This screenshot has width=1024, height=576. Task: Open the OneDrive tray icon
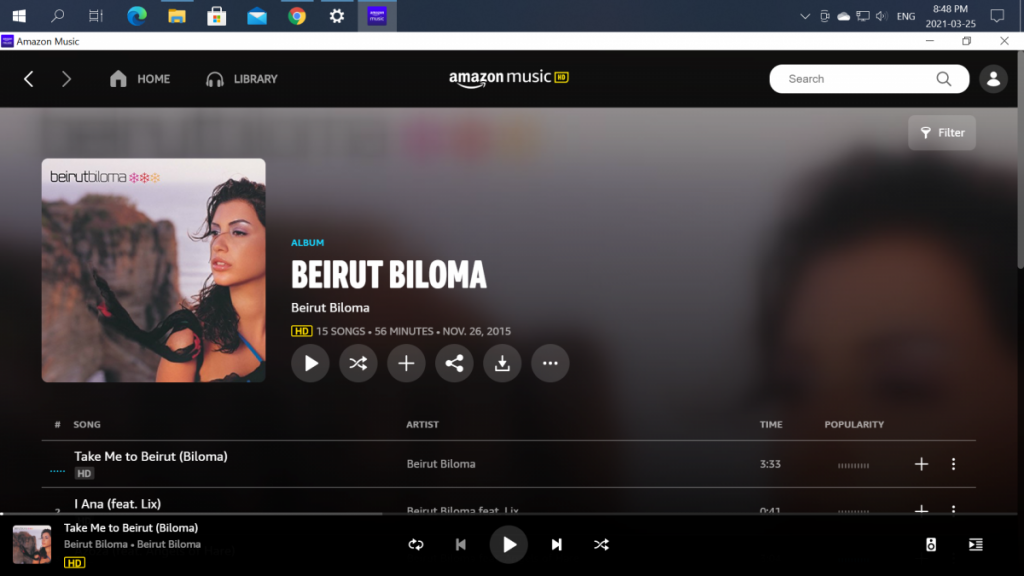(x=844, y=16)
